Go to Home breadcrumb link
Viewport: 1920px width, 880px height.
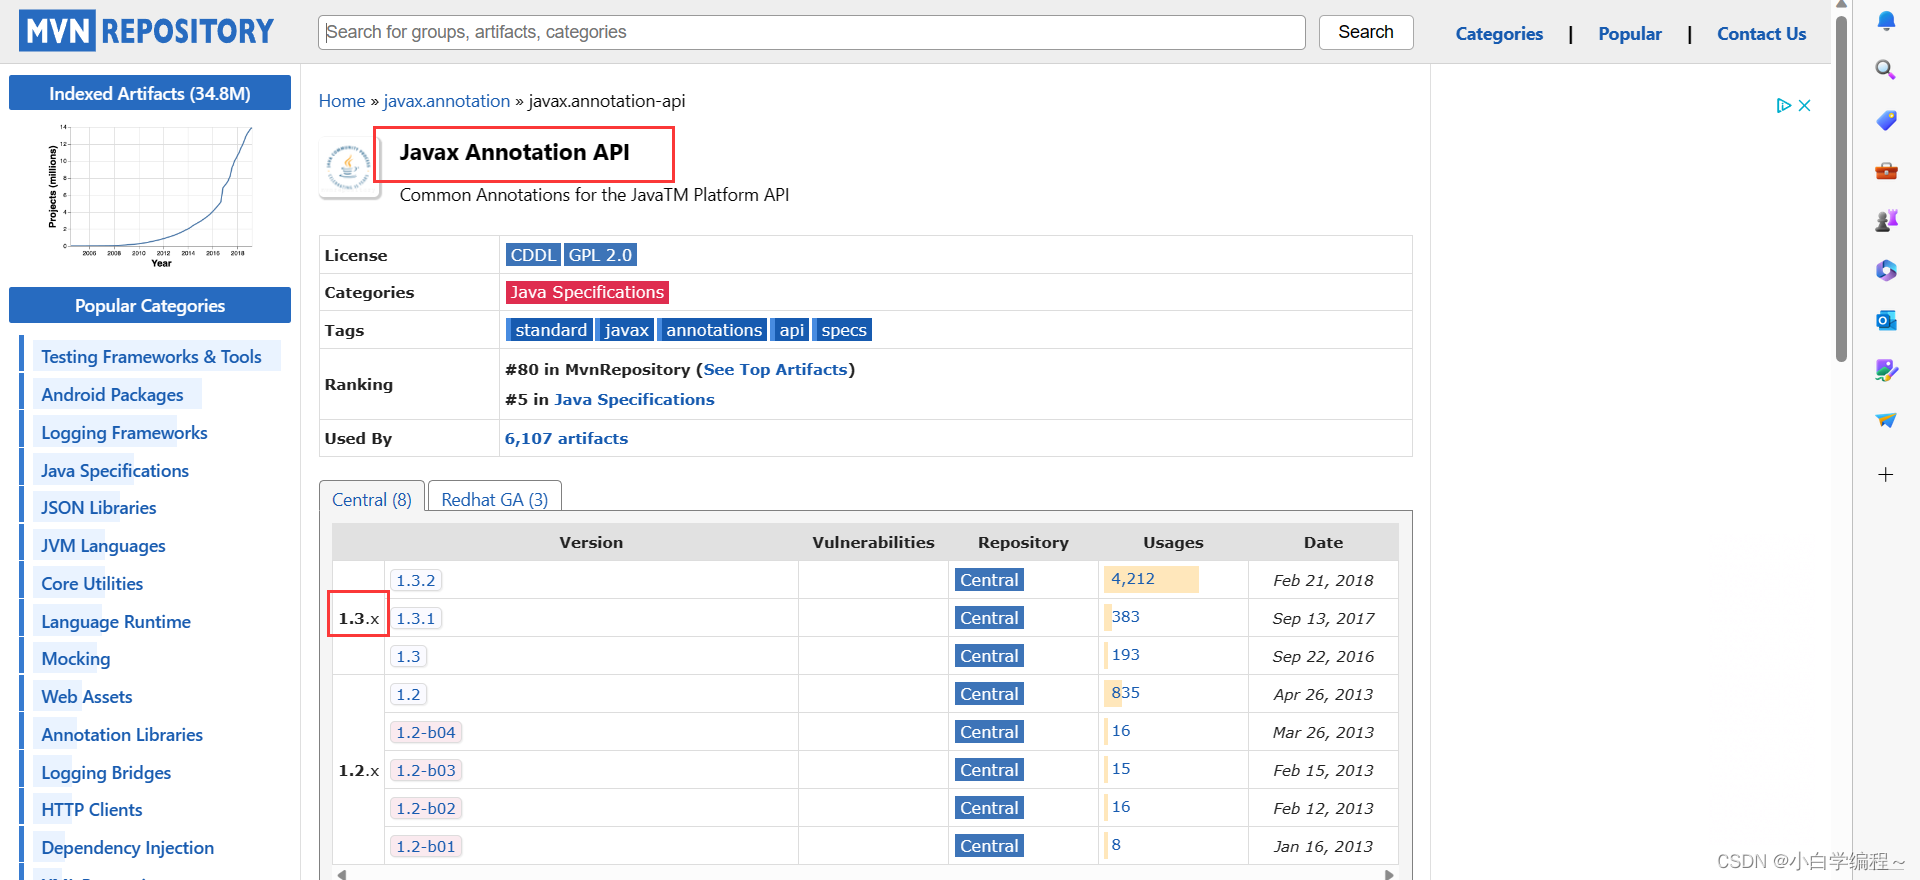coord(342,101)
